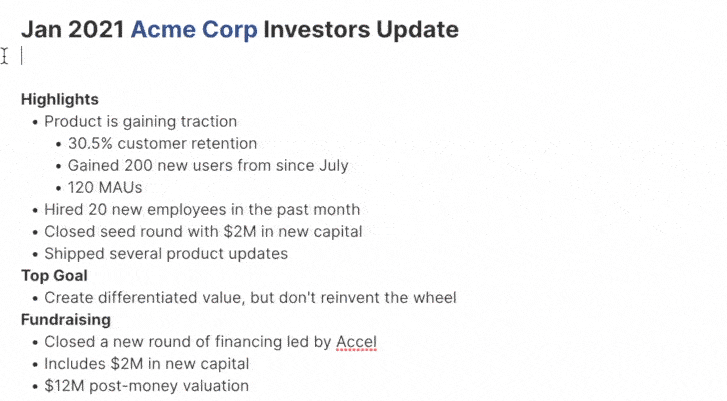Click the $12M post-money valuation line
The height and width of the screenshot is (401, 727).
tap(147, 386)
